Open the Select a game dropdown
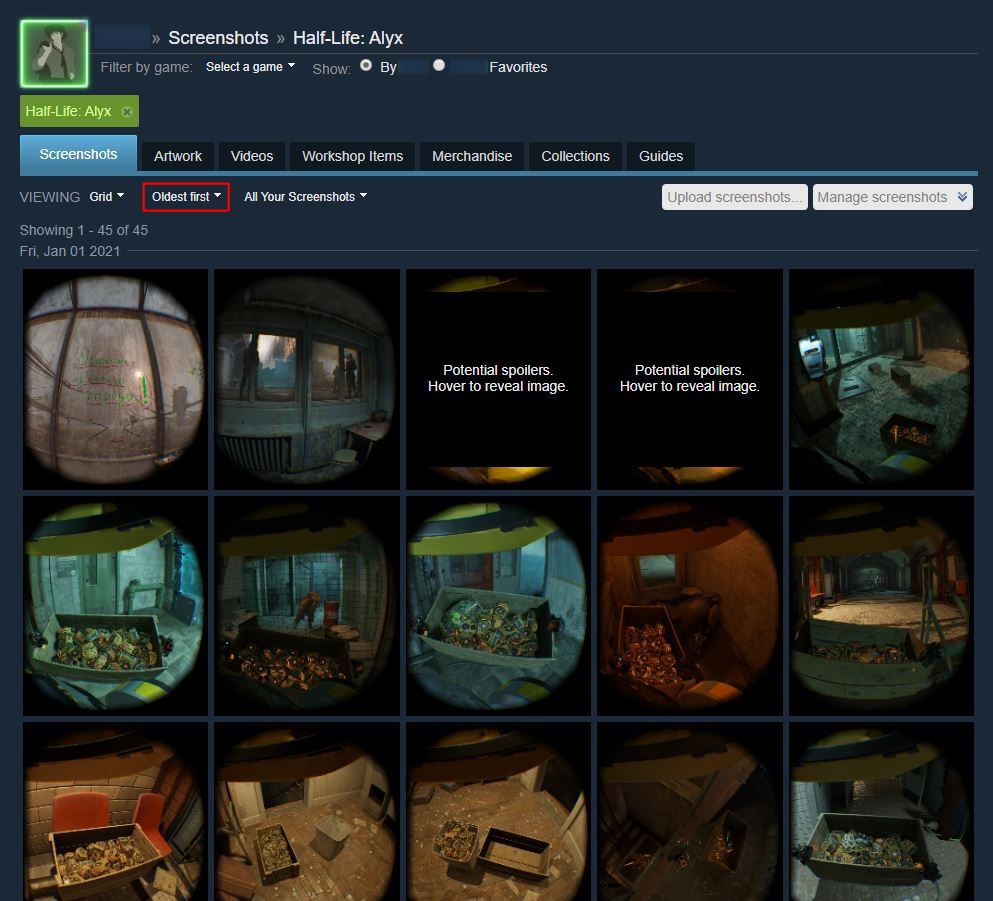 (x=250, y=66)
